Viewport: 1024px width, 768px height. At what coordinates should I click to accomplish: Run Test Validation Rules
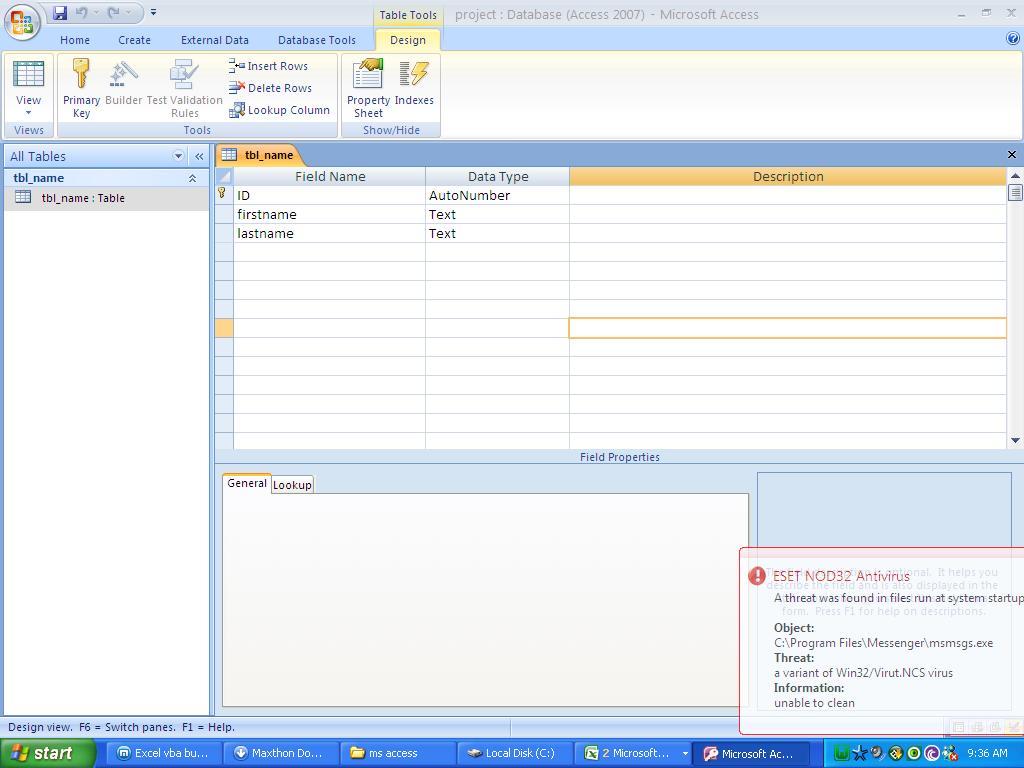pos(184,88)
